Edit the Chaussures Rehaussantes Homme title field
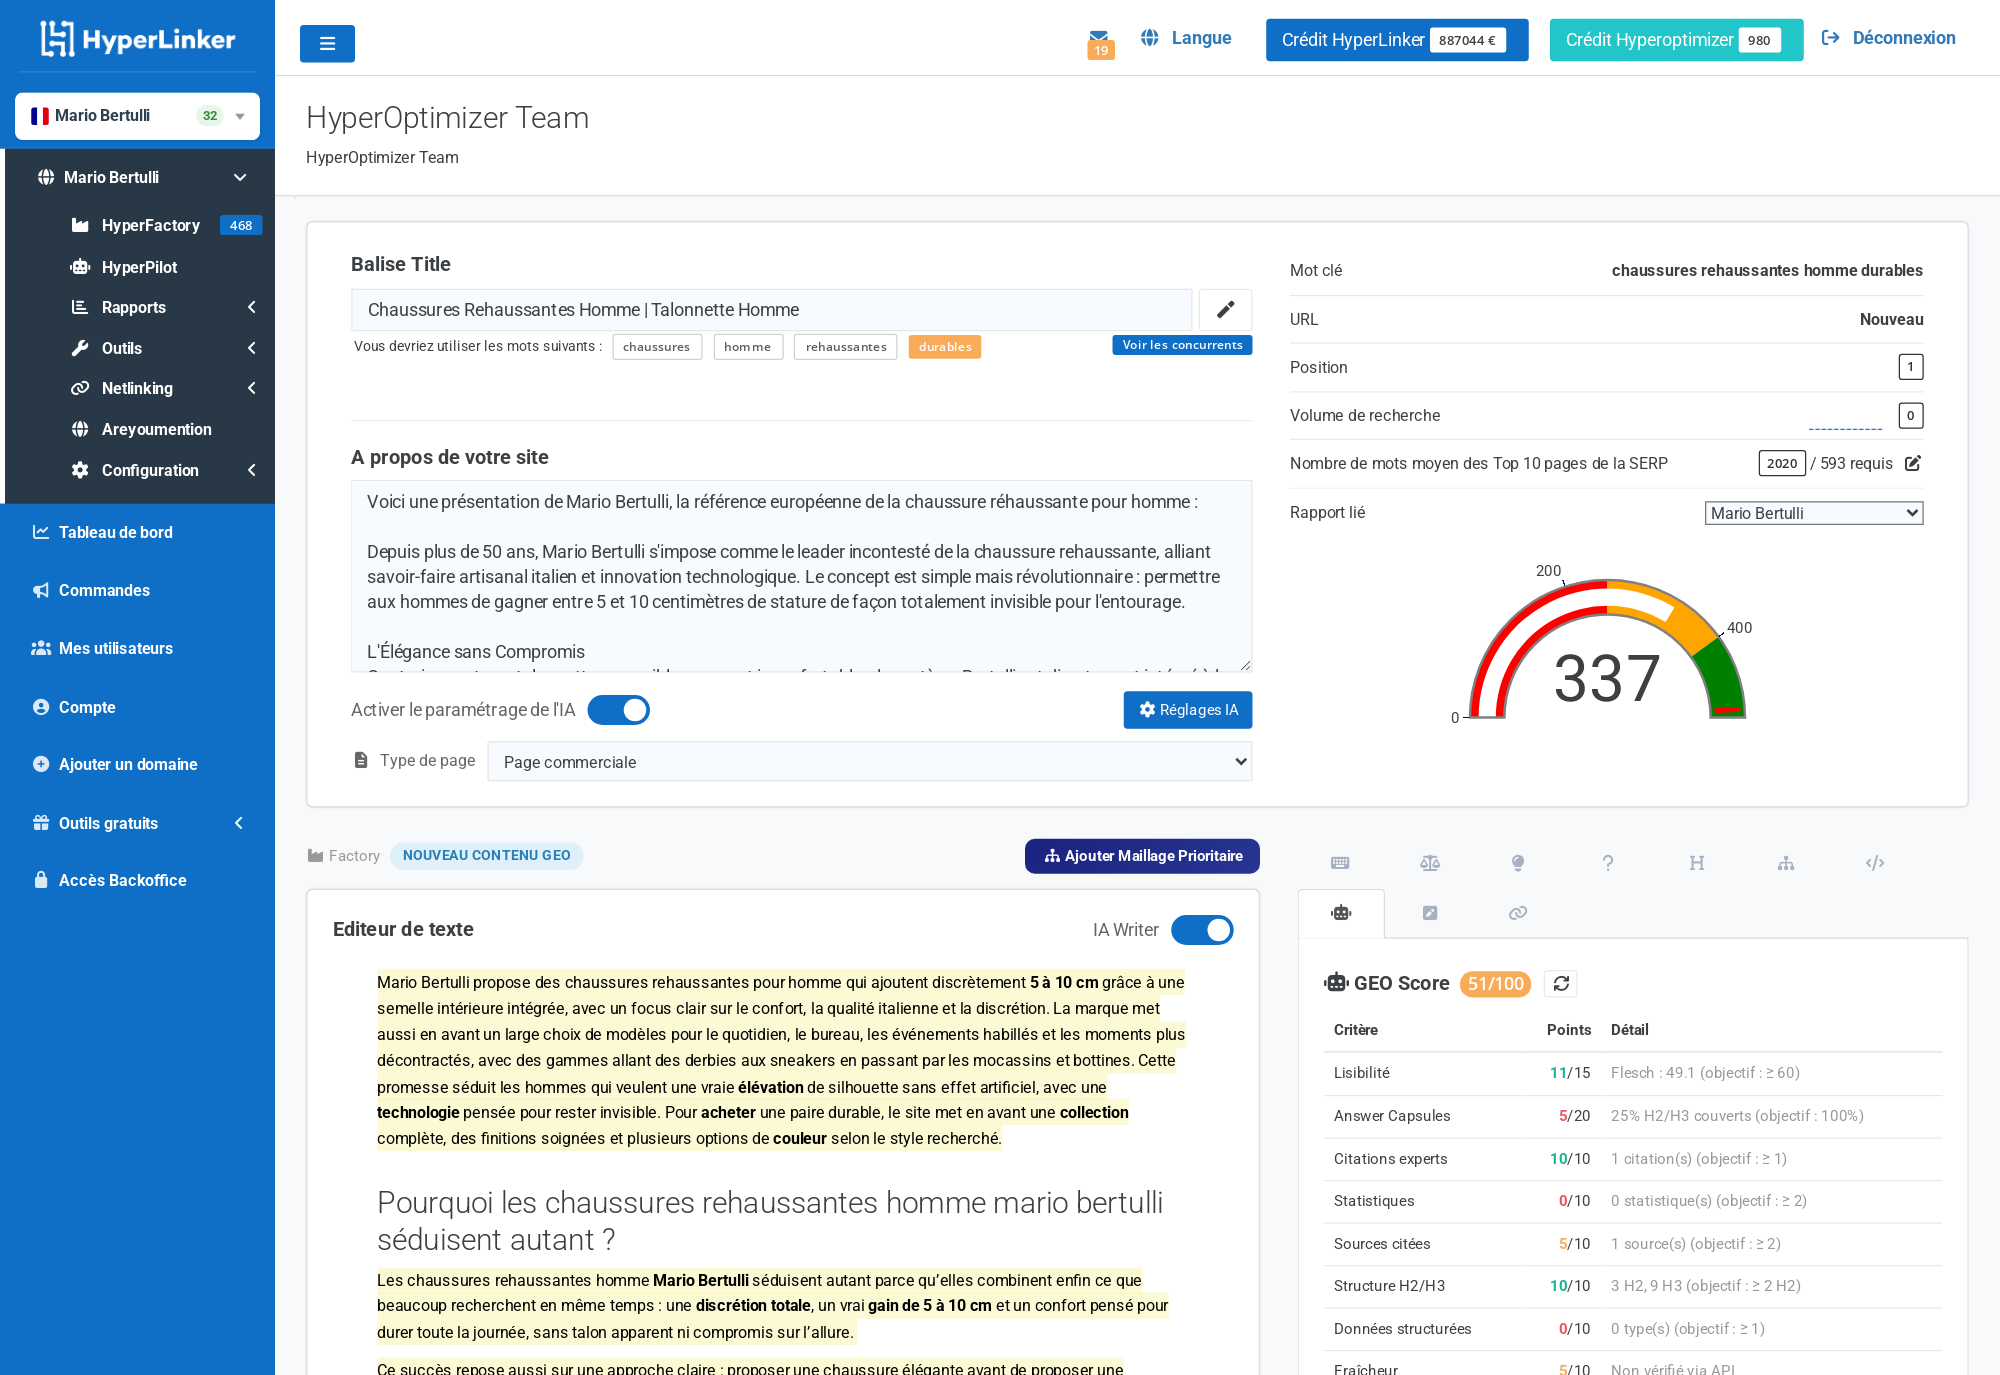2000x1375 pixels. tap(770, 310)
